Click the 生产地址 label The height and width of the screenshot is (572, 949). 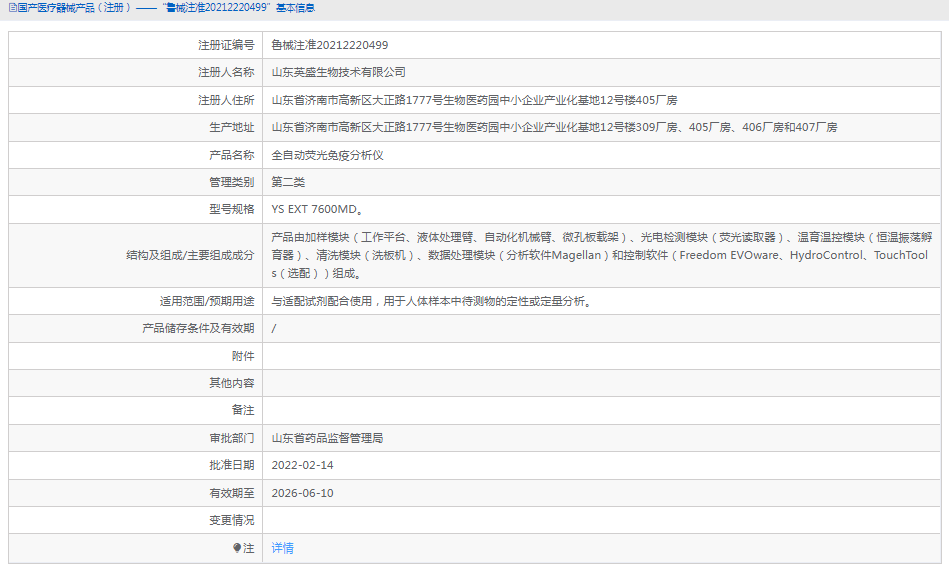(232, 127)
